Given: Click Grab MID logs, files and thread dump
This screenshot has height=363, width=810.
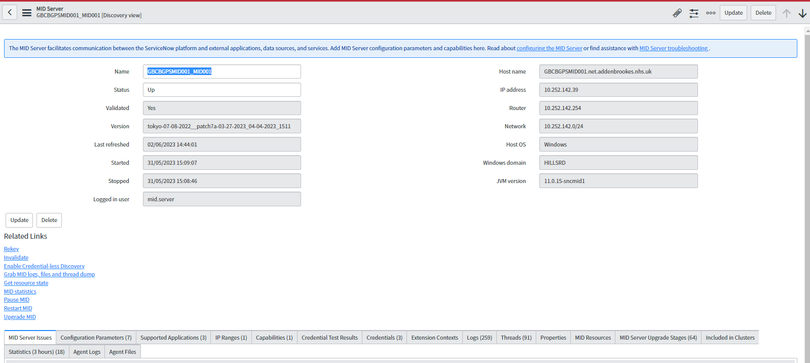Looking at the screenshot, I should (x=49, y=274).
